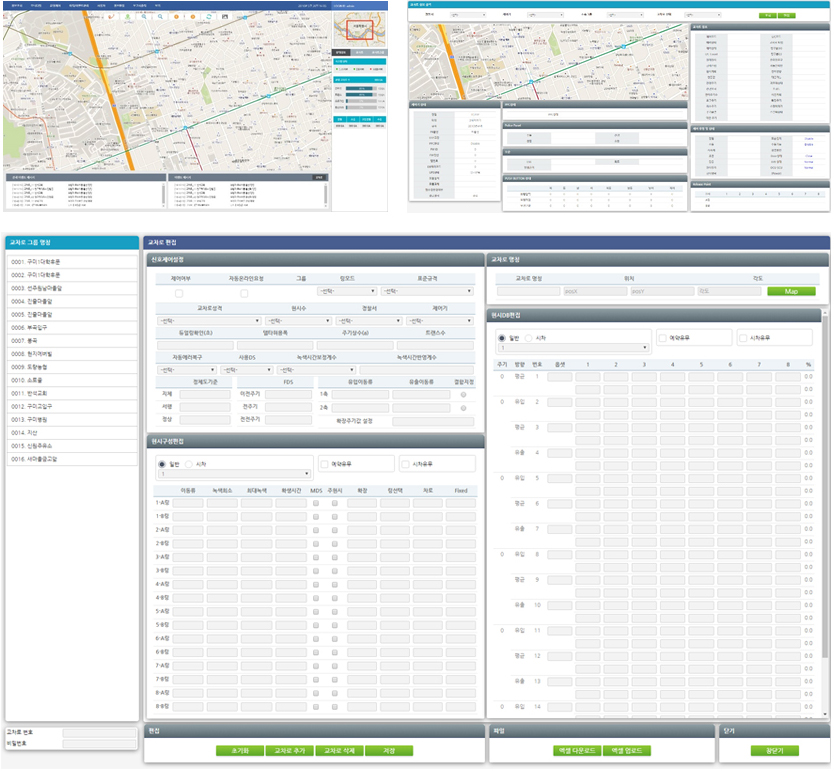Select group item 0014 in the list
Viewport: 834px width, 771px height.
[x=72, y=433]
